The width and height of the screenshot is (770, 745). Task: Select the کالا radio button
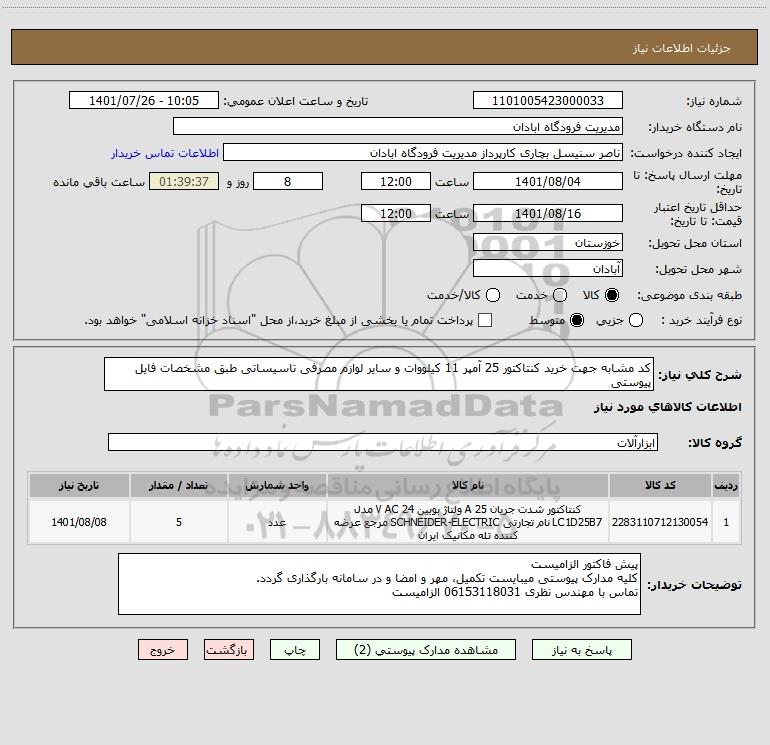612,295
